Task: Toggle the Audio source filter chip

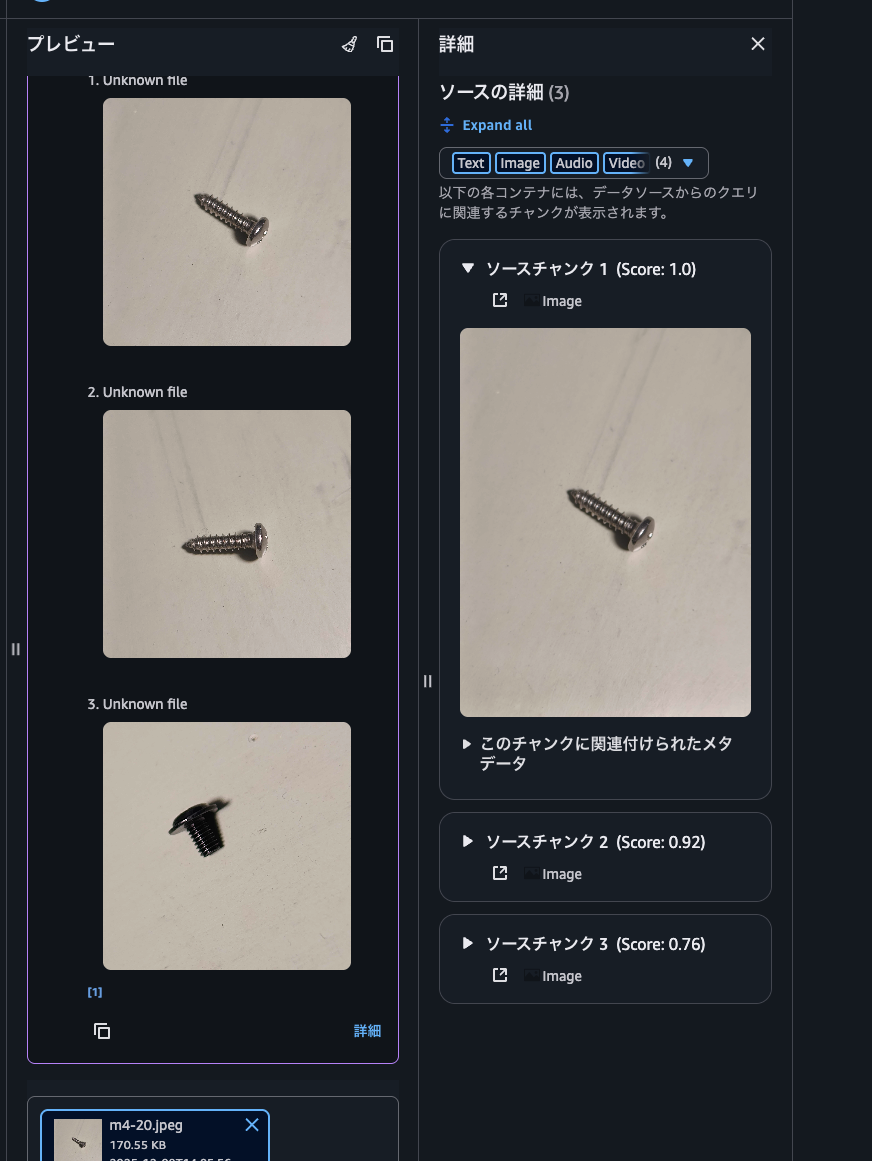Action: (x=574, y=163)
